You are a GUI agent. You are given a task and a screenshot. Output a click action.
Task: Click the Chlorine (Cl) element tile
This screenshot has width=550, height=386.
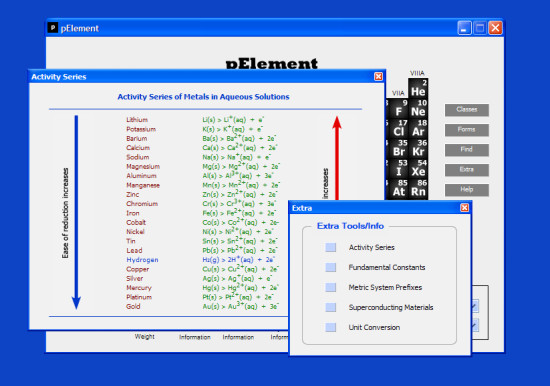398,128
